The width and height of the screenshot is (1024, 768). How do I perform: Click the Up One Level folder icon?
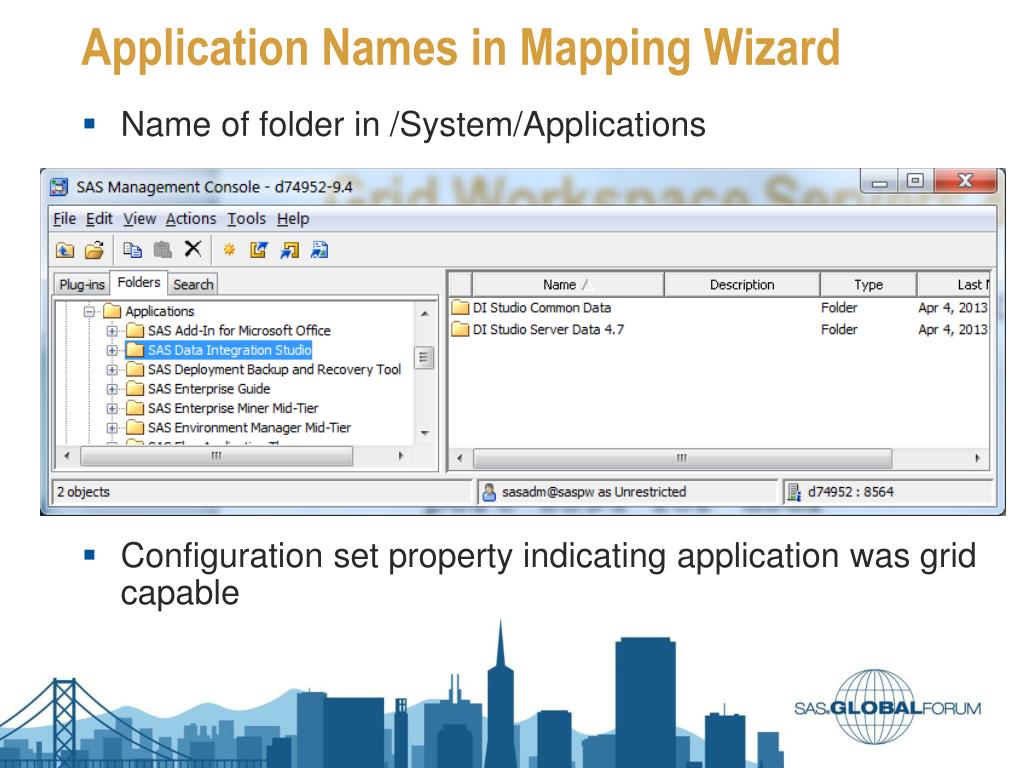[x=65, y=250]
